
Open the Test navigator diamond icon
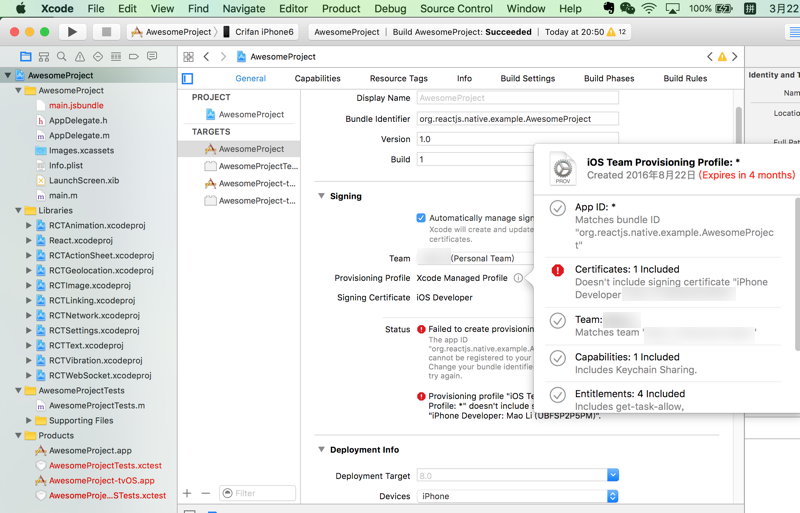click(x=98, y=56)
